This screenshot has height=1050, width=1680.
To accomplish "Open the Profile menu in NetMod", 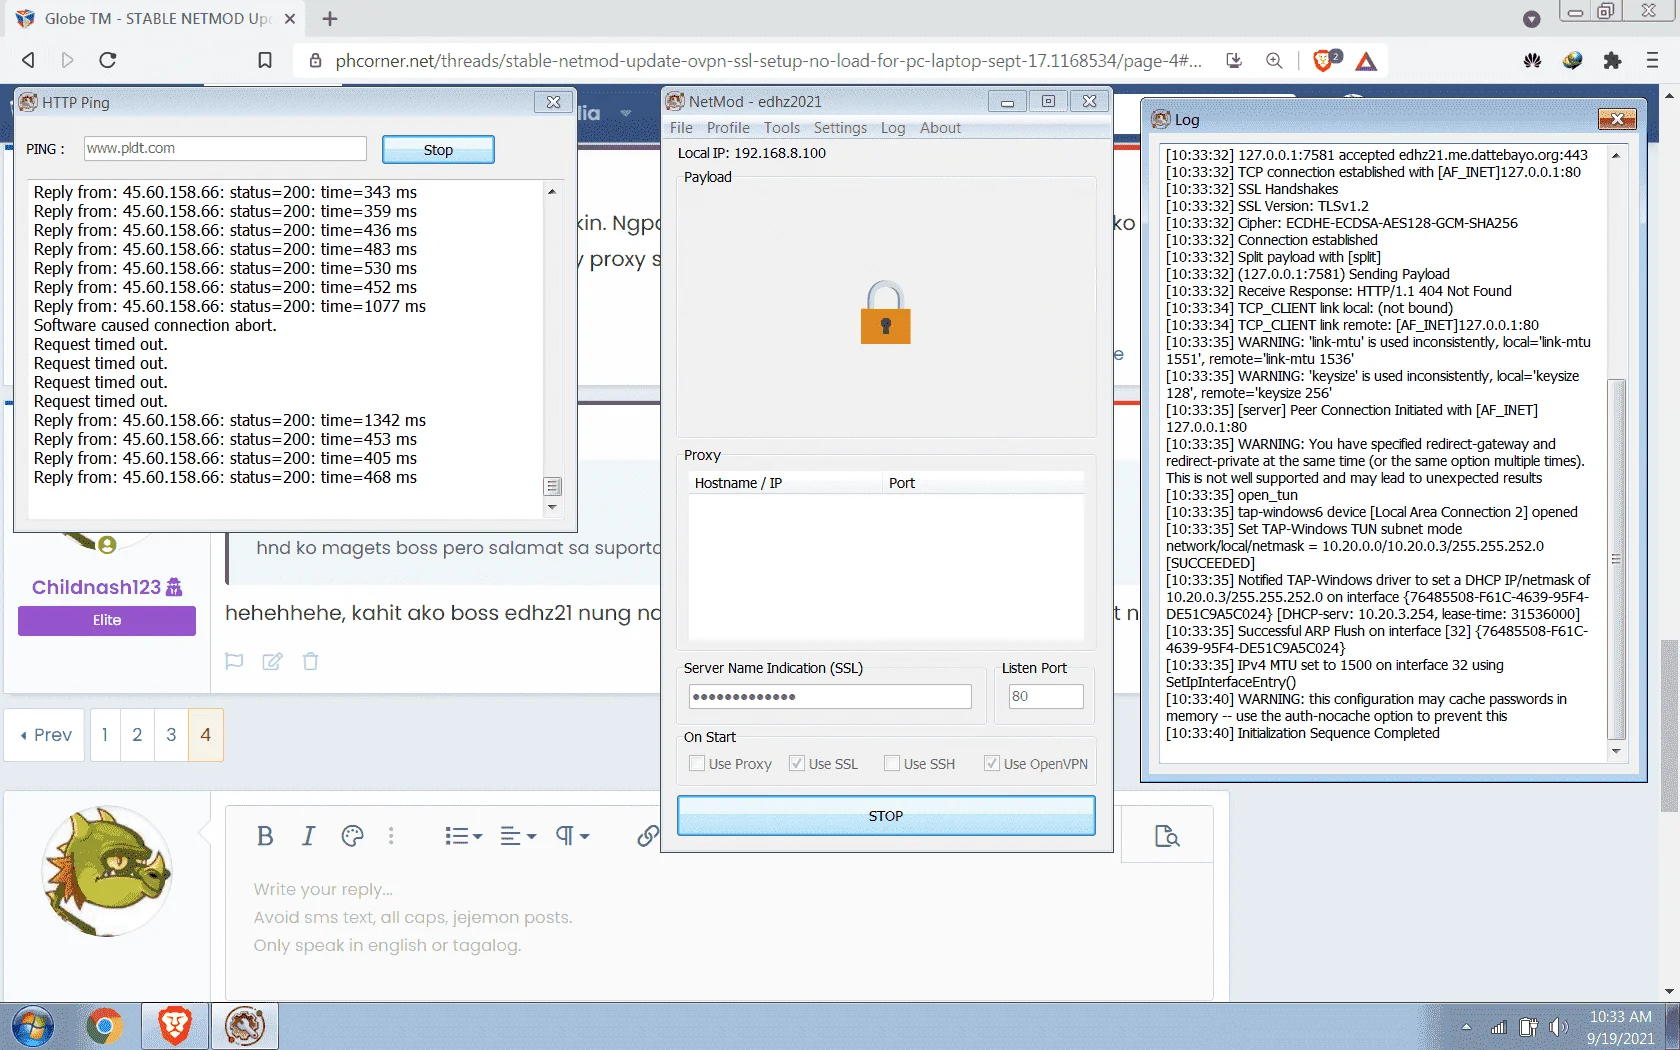I will pyautogui.click(x=728, y=128).
